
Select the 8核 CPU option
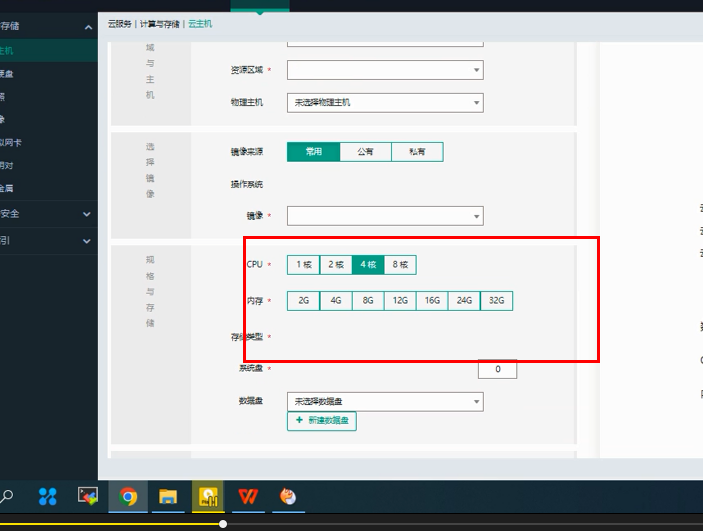(400, 265)
